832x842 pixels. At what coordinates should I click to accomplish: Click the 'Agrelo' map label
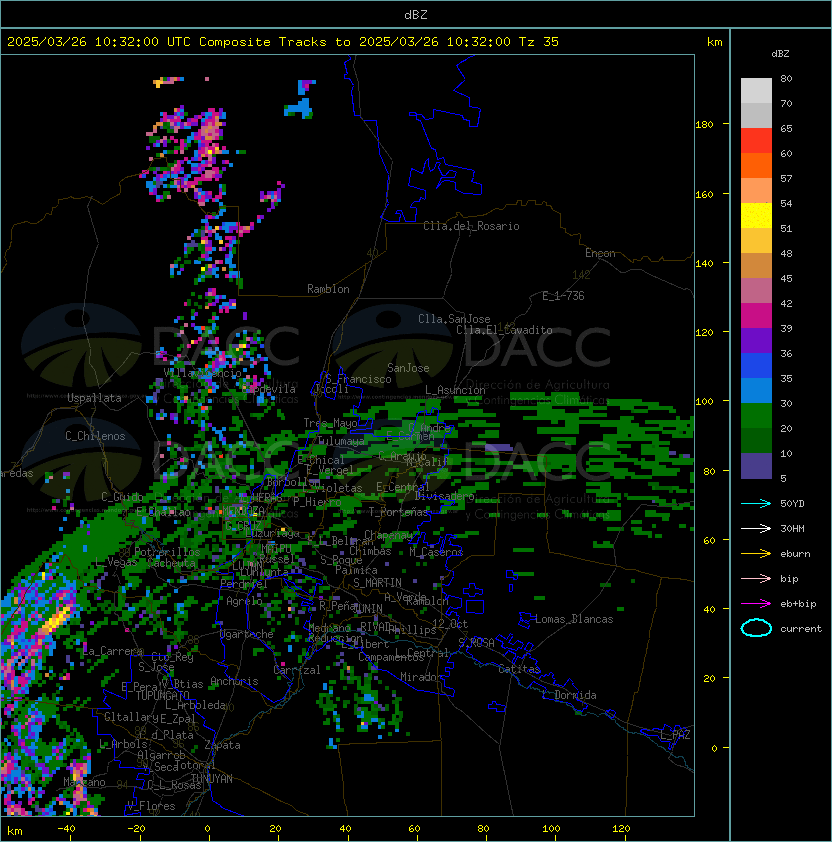[244, 601]
